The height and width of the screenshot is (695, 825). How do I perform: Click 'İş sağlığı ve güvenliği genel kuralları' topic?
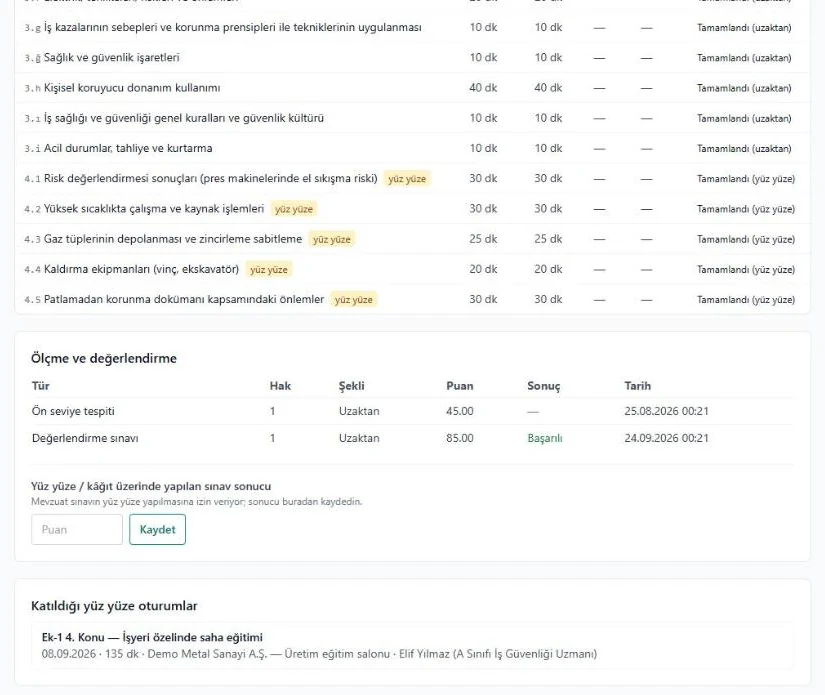point(184,118)
